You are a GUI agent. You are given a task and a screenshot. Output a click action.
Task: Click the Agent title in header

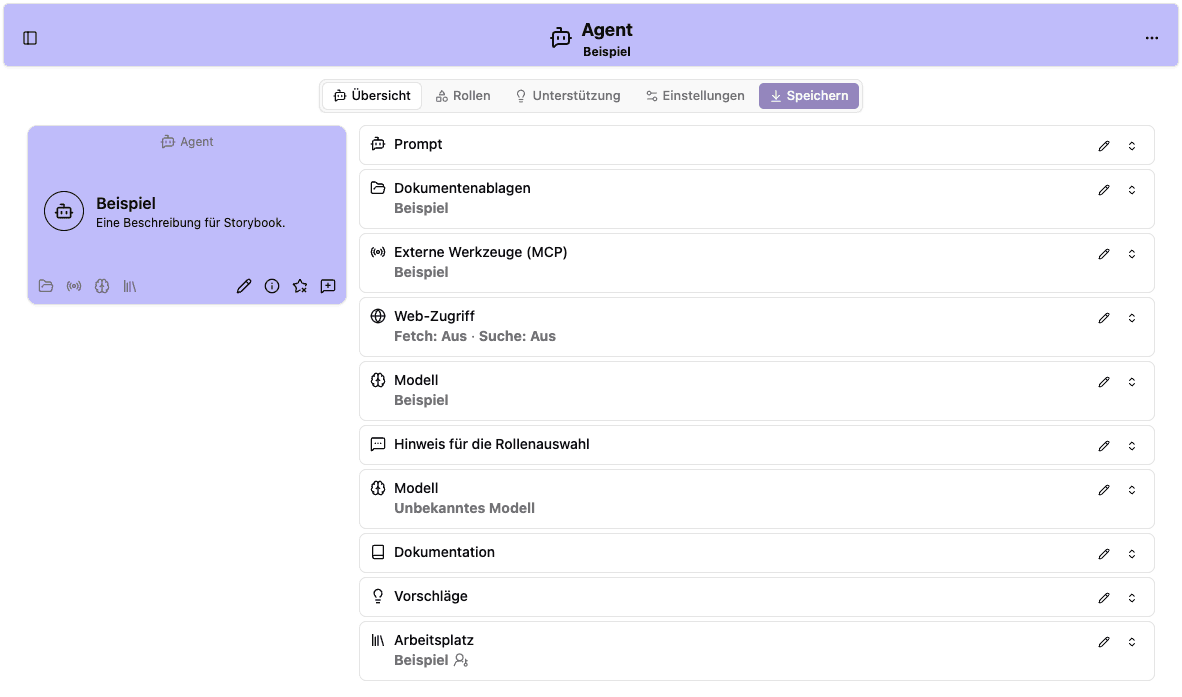pyautogui.click(x=607, y=30)
